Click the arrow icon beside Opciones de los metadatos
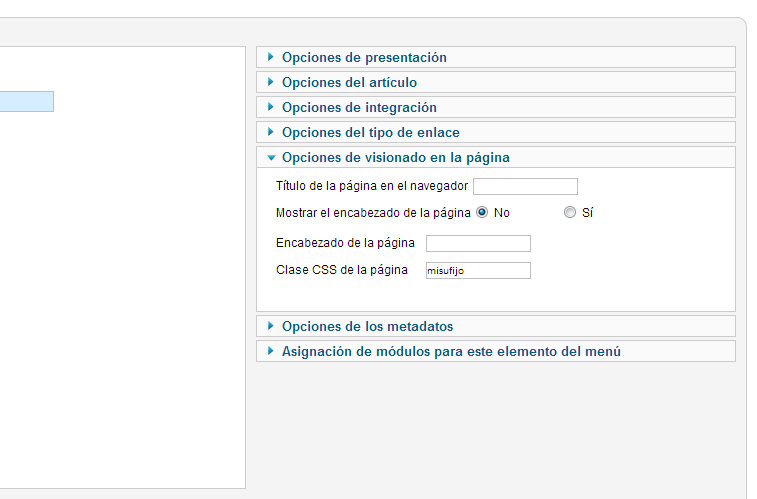757x499 pixels. (x=270, y=326)
